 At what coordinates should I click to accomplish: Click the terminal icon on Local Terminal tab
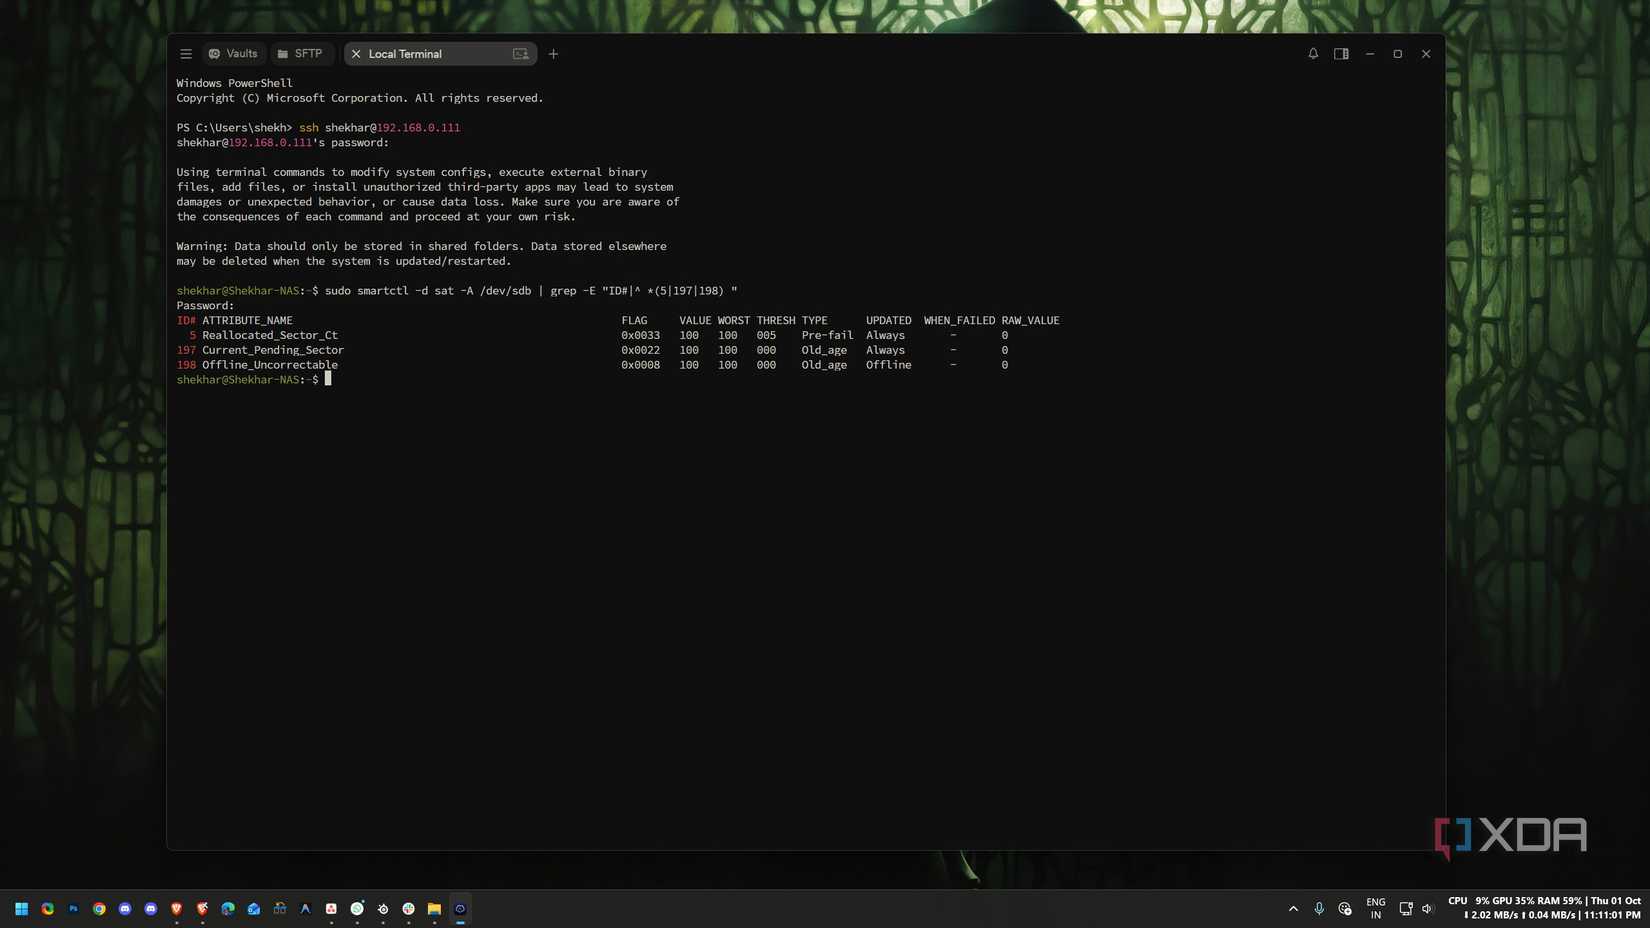coord(520,54)
